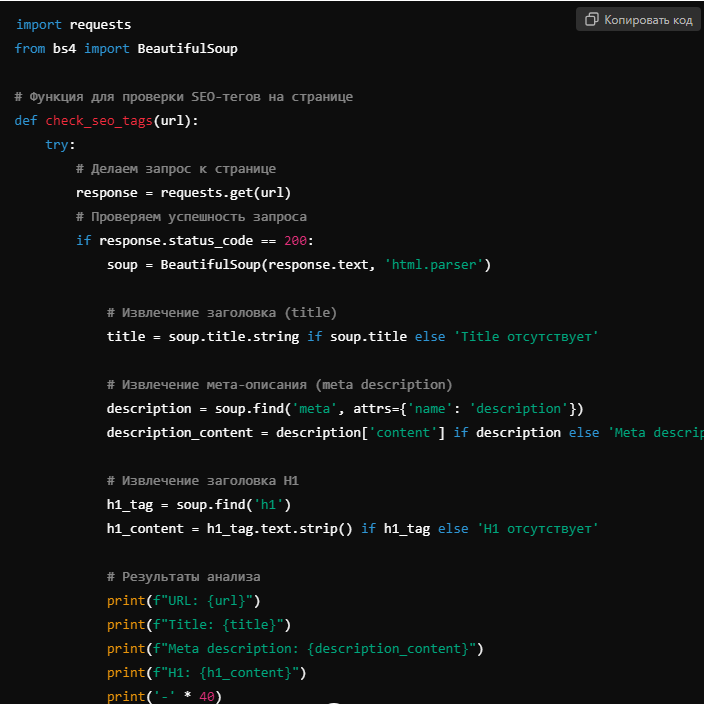Click the print statement with URL: {url}
The width and height of the screenshot is (704, 704).
(183, 600)
